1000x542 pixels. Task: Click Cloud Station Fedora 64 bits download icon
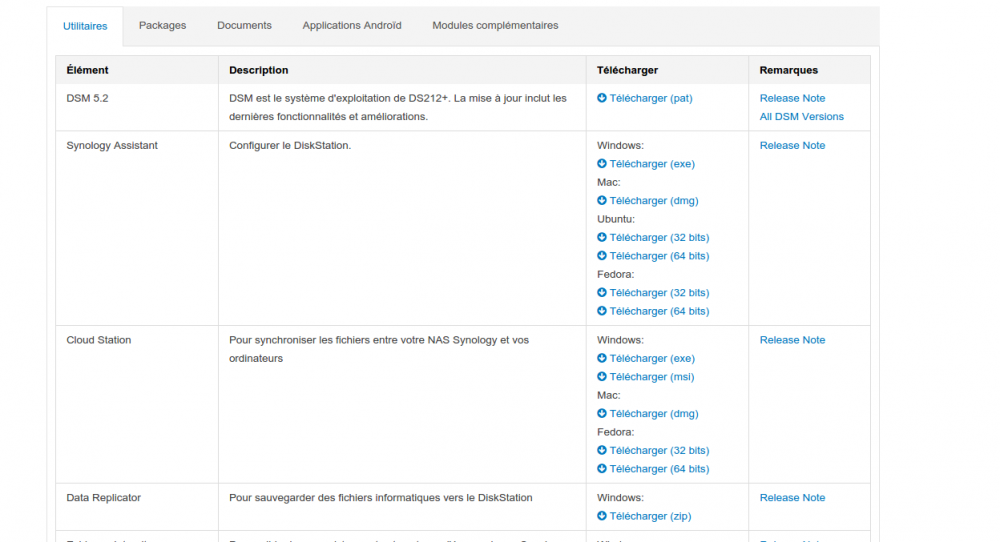point(601,469)
